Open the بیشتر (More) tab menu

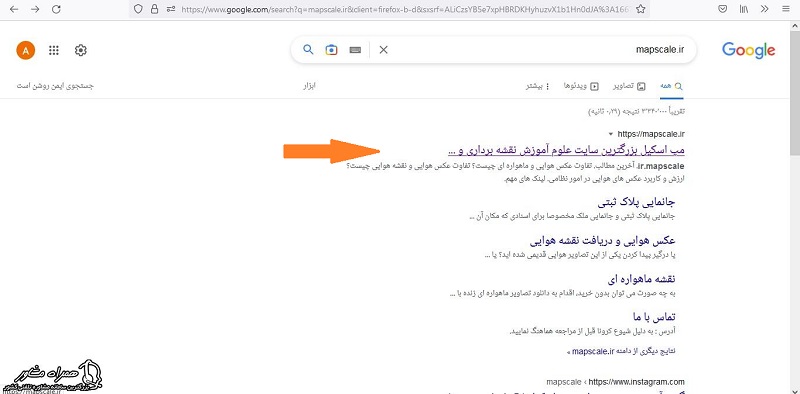538,86
